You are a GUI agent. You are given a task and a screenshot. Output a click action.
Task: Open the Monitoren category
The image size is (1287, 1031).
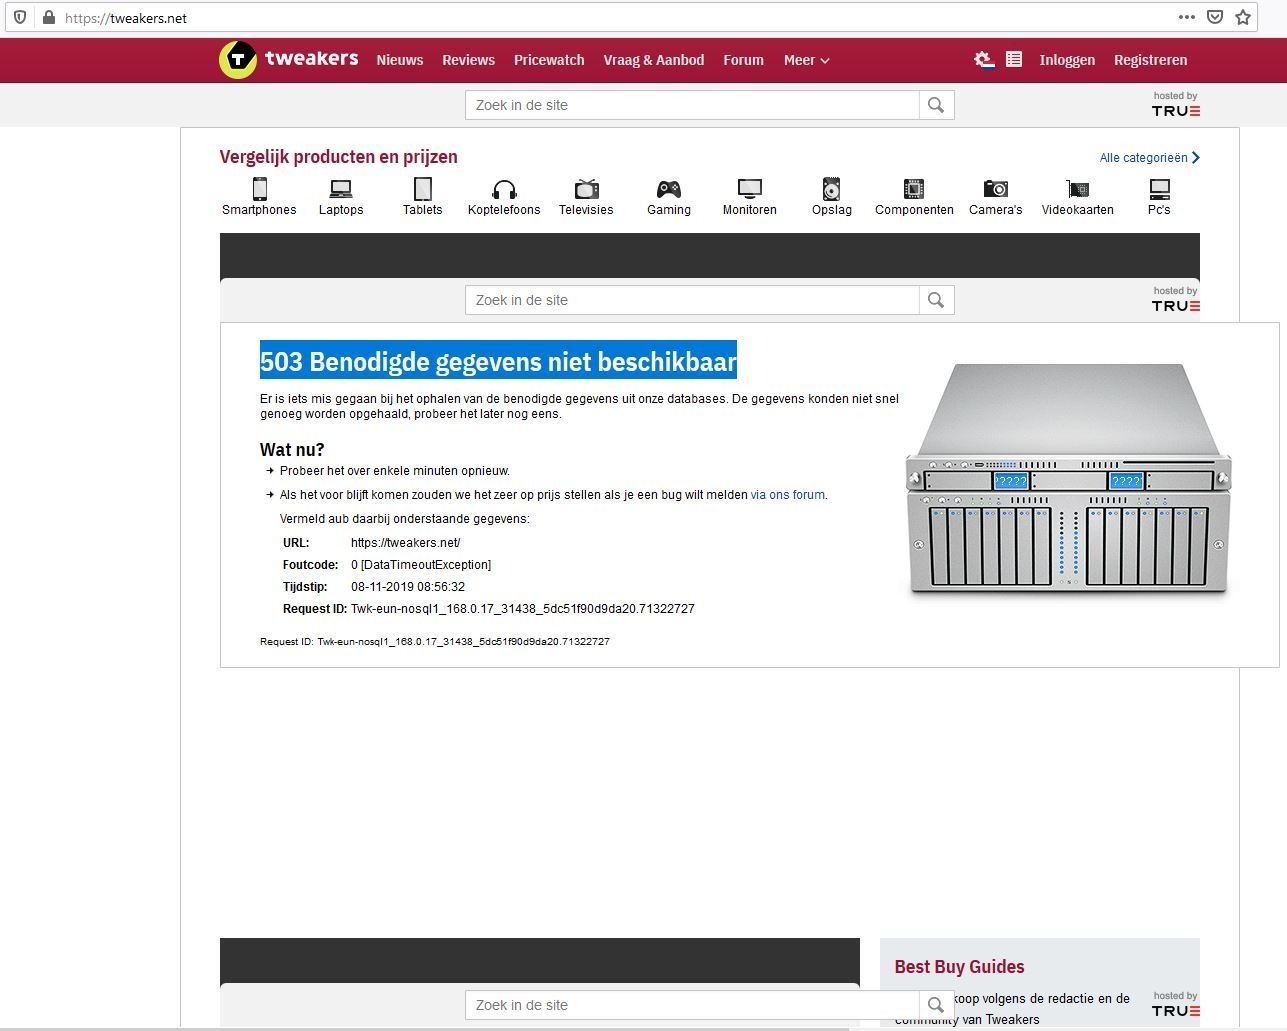[x=750, y=197]
